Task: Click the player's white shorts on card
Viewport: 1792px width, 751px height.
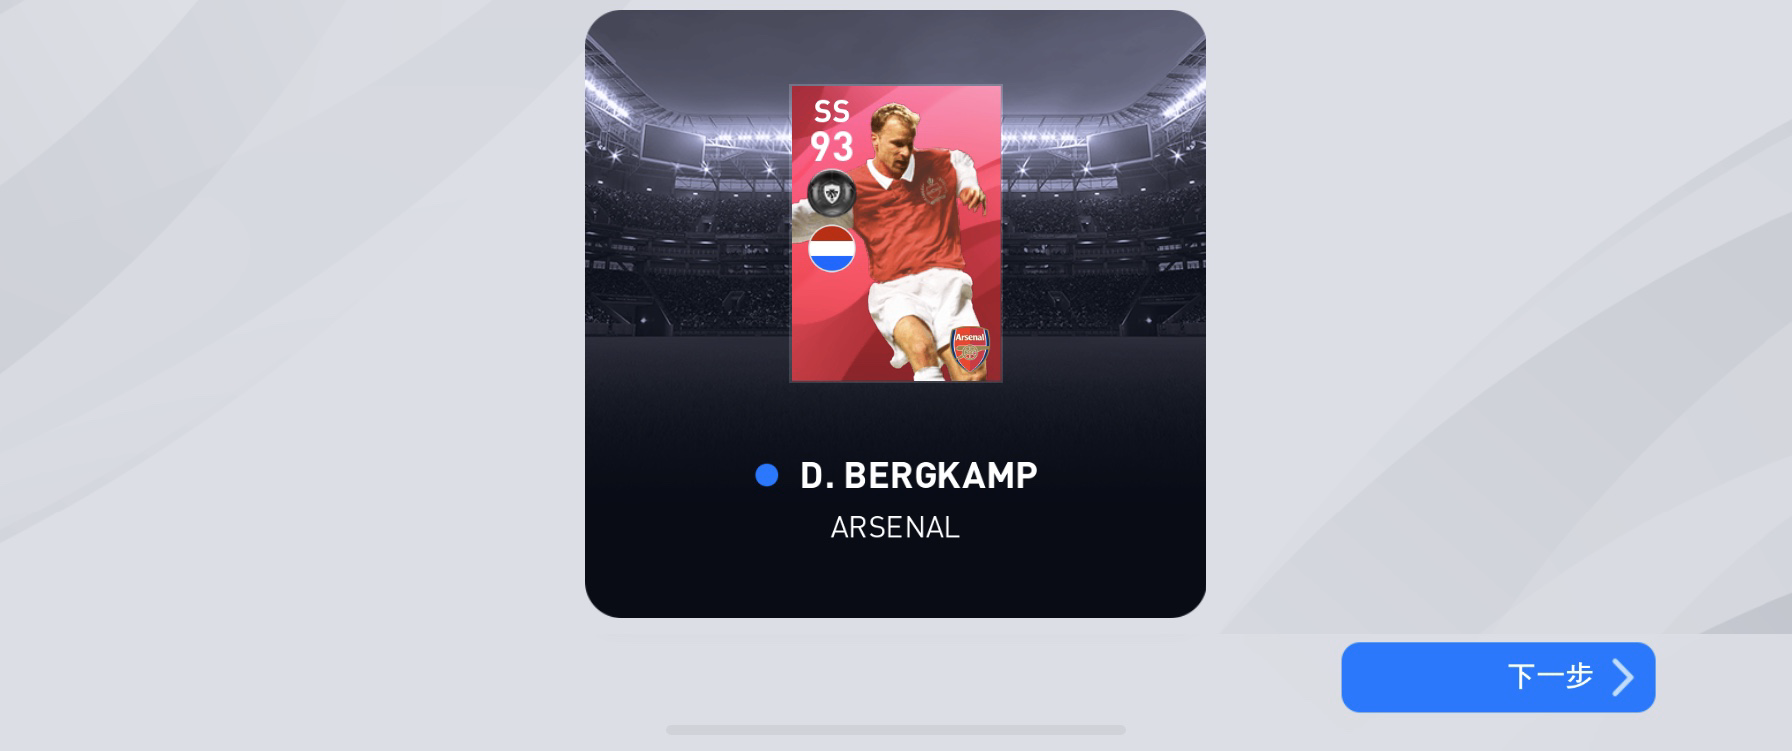Action: pos(920,299)
